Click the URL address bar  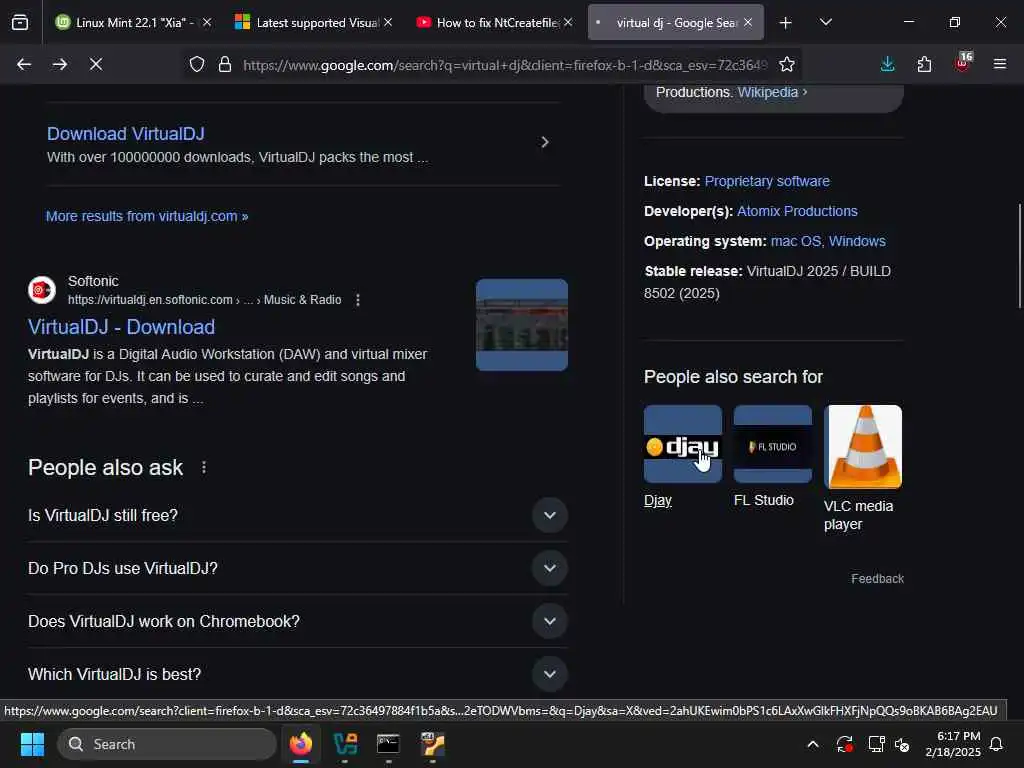(504, 65)
